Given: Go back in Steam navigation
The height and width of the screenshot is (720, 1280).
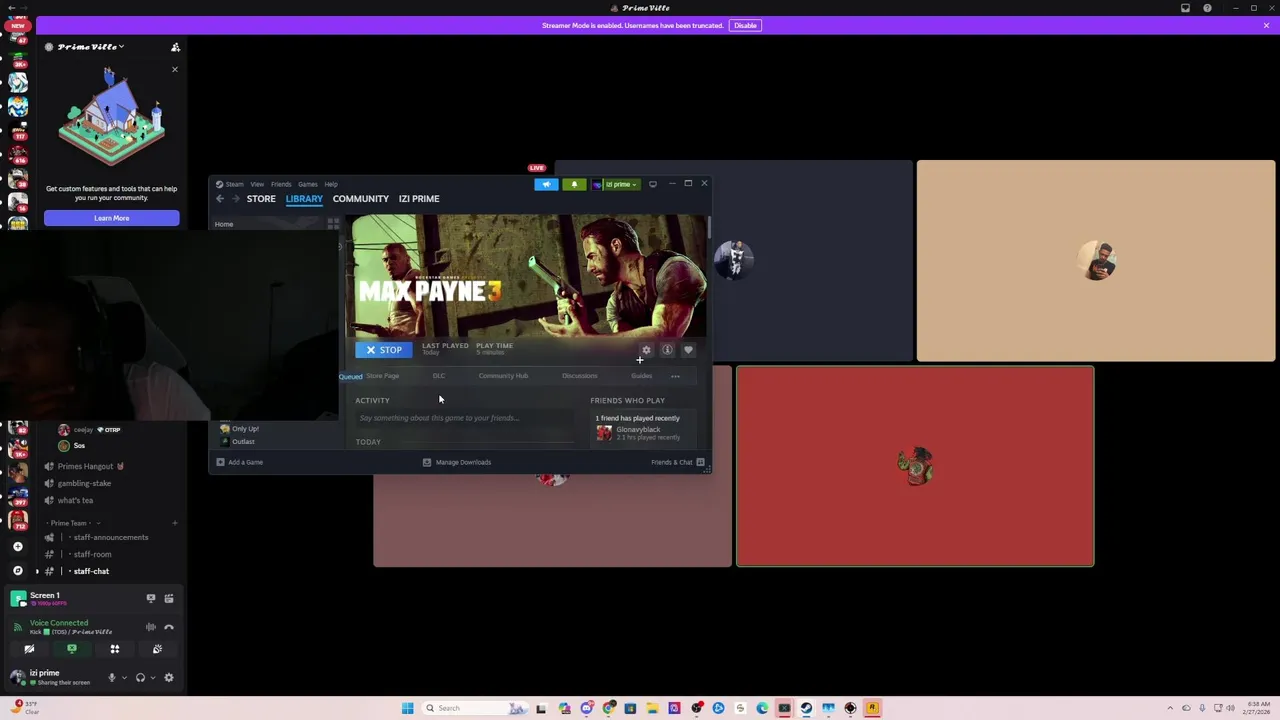Looking at the screenshot, I should [220, 199].
